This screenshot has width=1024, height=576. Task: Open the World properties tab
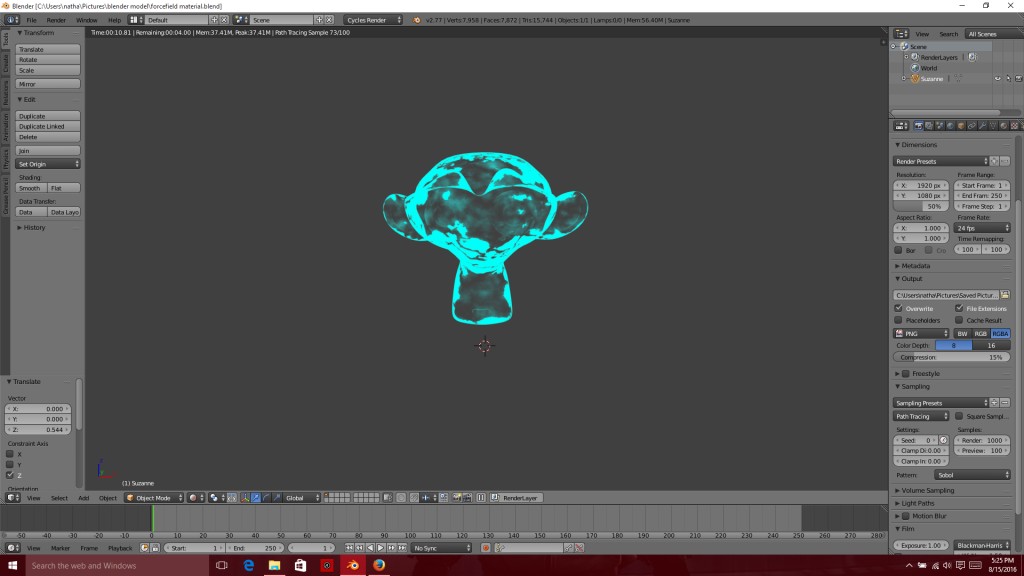[x=950, y=125]
